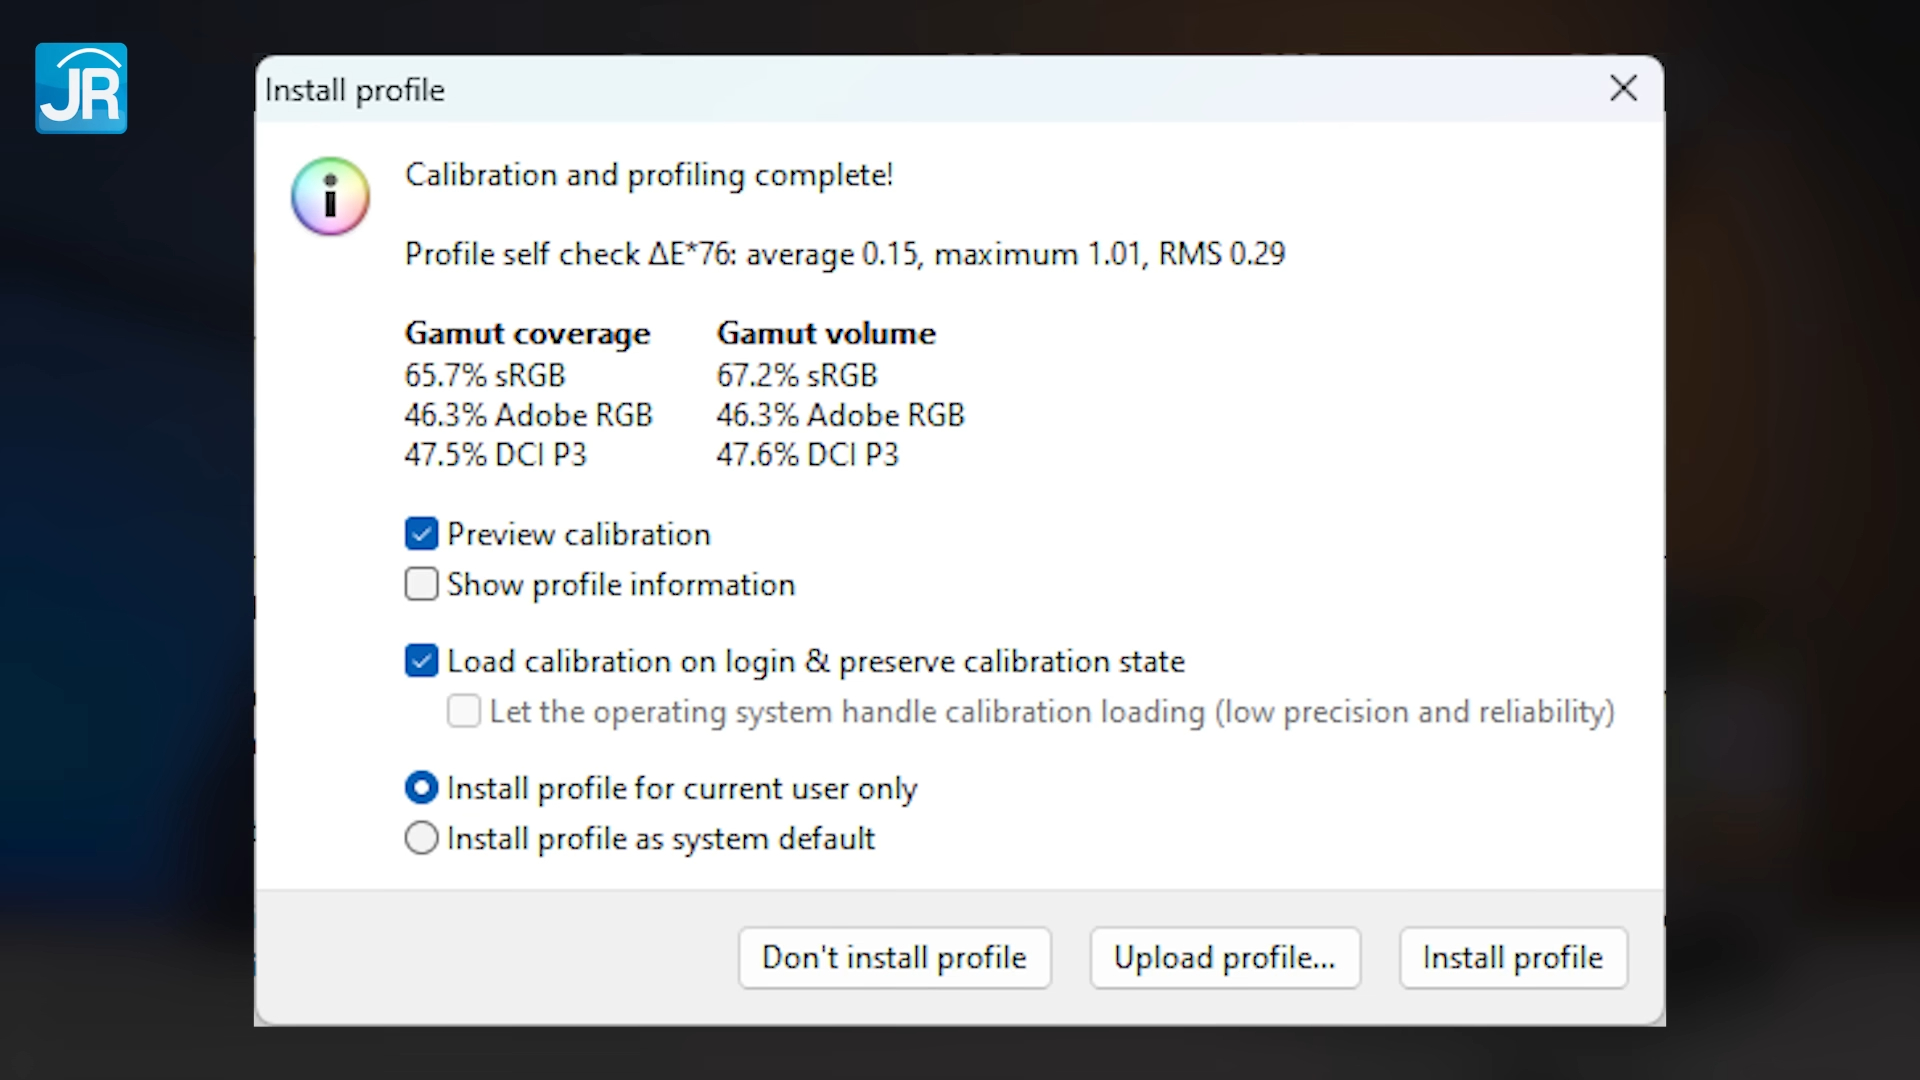
Task: Click the "Gamut volume" heading
Action: point(825,333)
